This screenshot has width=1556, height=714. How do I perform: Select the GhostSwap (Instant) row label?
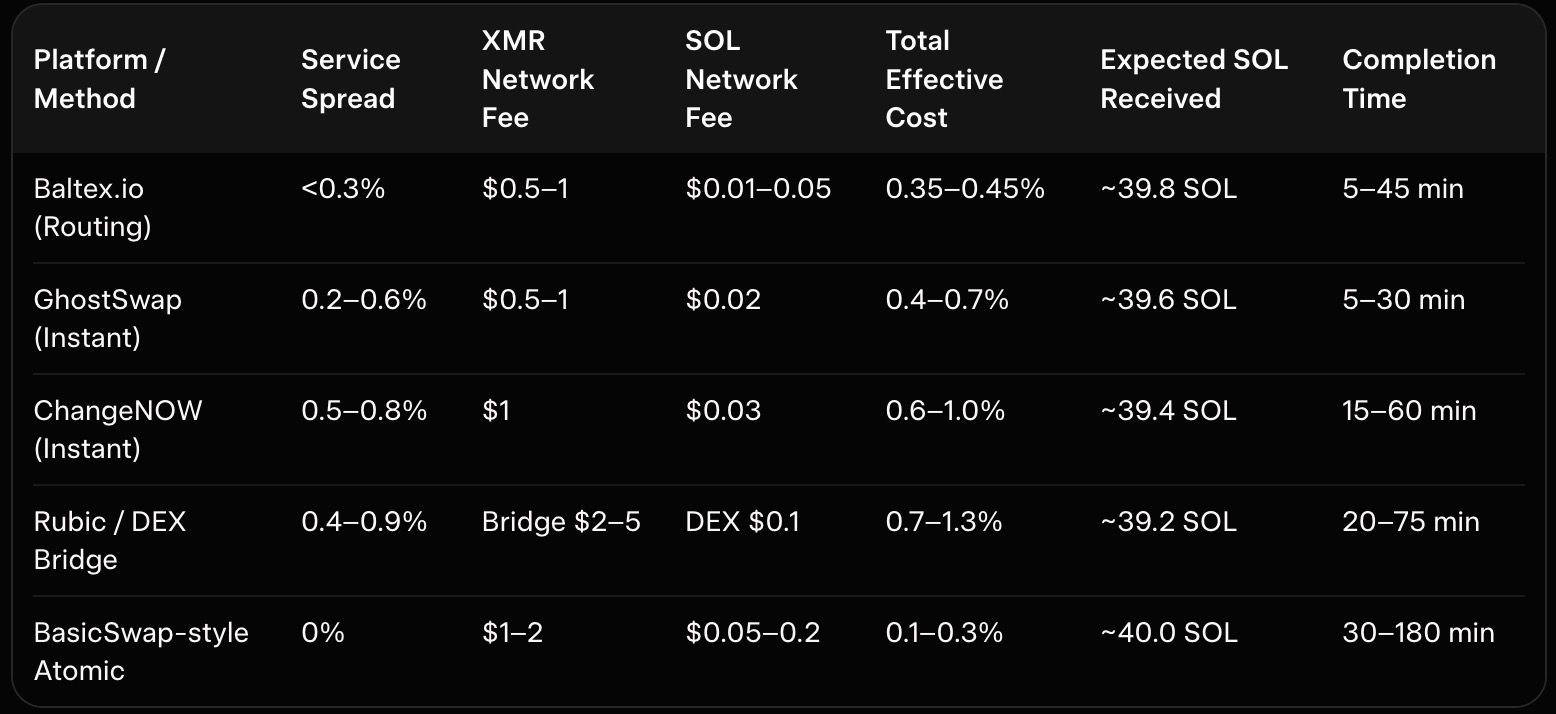coord(107,319)
